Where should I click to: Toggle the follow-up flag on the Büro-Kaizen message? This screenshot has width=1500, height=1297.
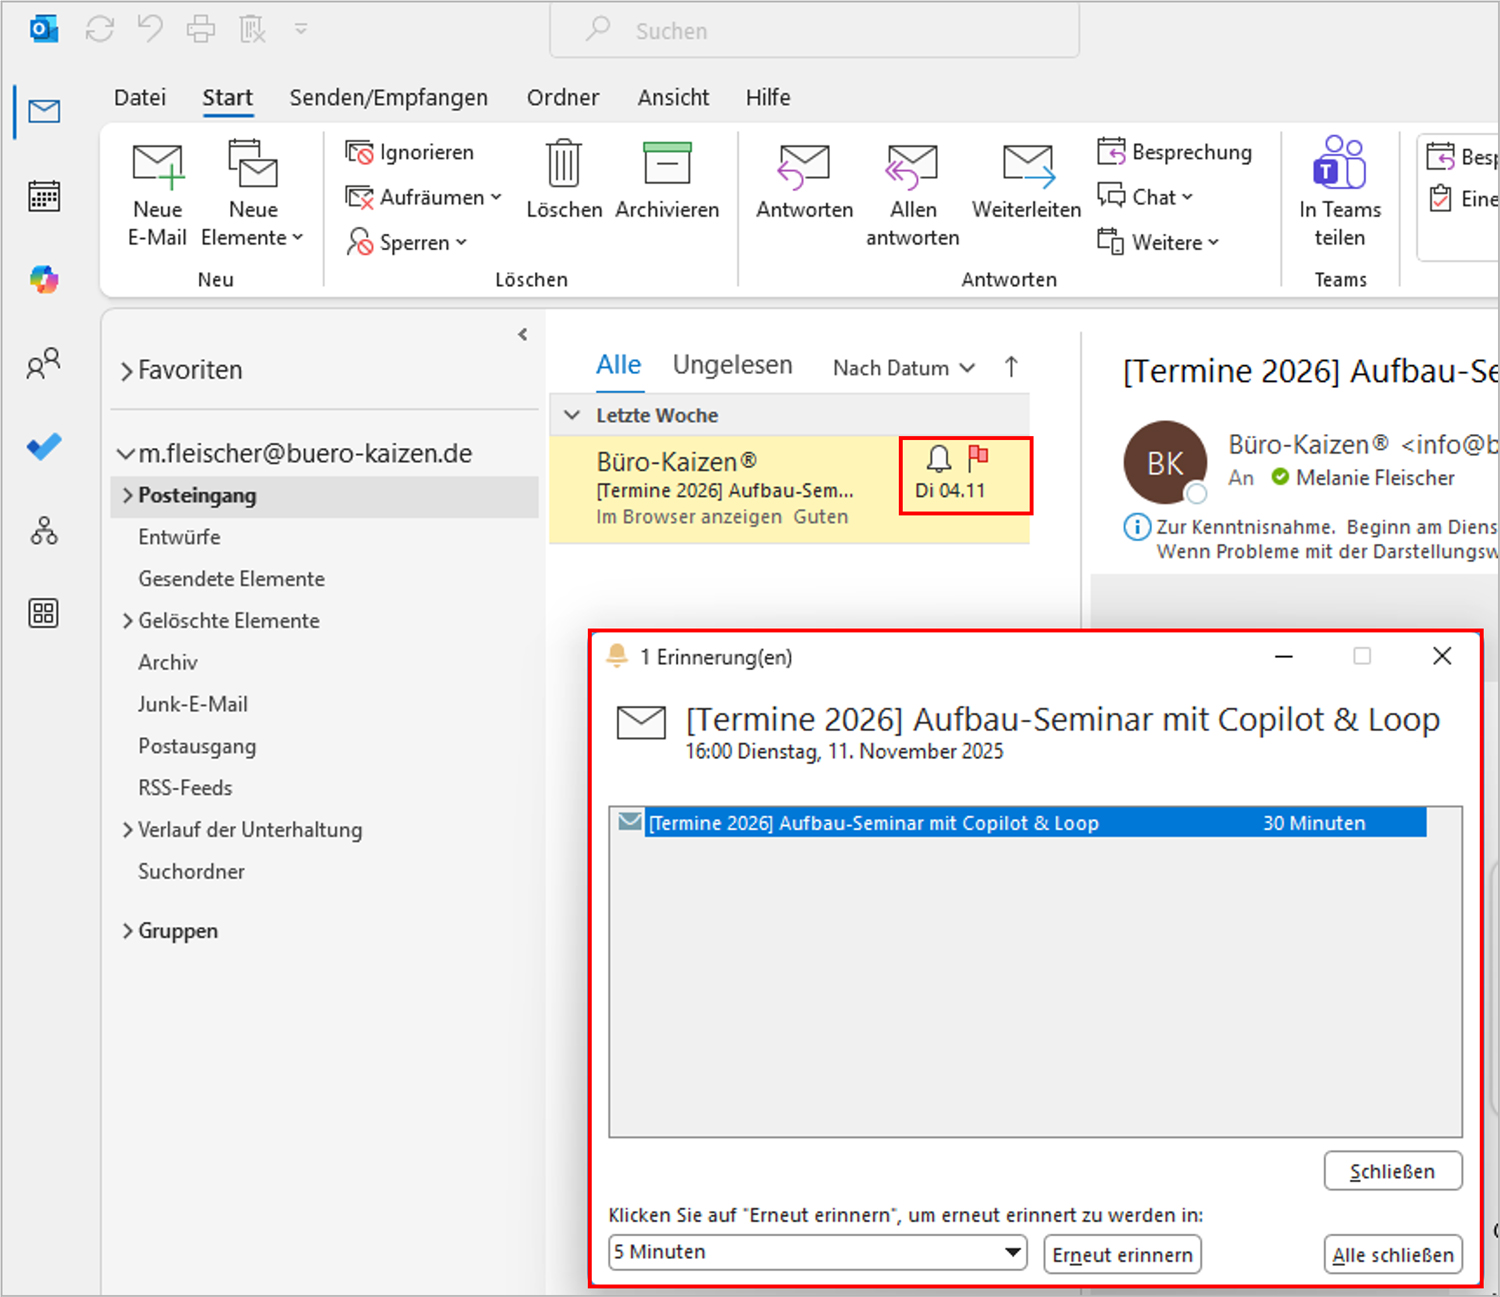point(979,458)
